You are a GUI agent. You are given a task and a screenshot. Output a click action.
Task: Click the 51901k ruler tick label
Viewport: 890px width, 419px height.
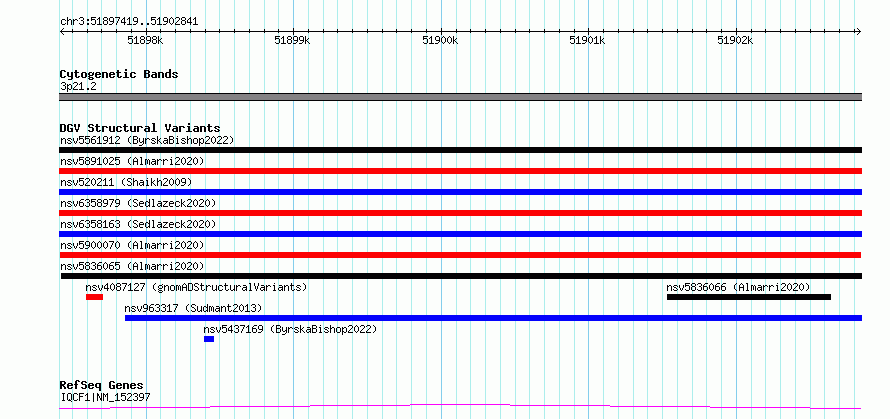coord(587,40)
